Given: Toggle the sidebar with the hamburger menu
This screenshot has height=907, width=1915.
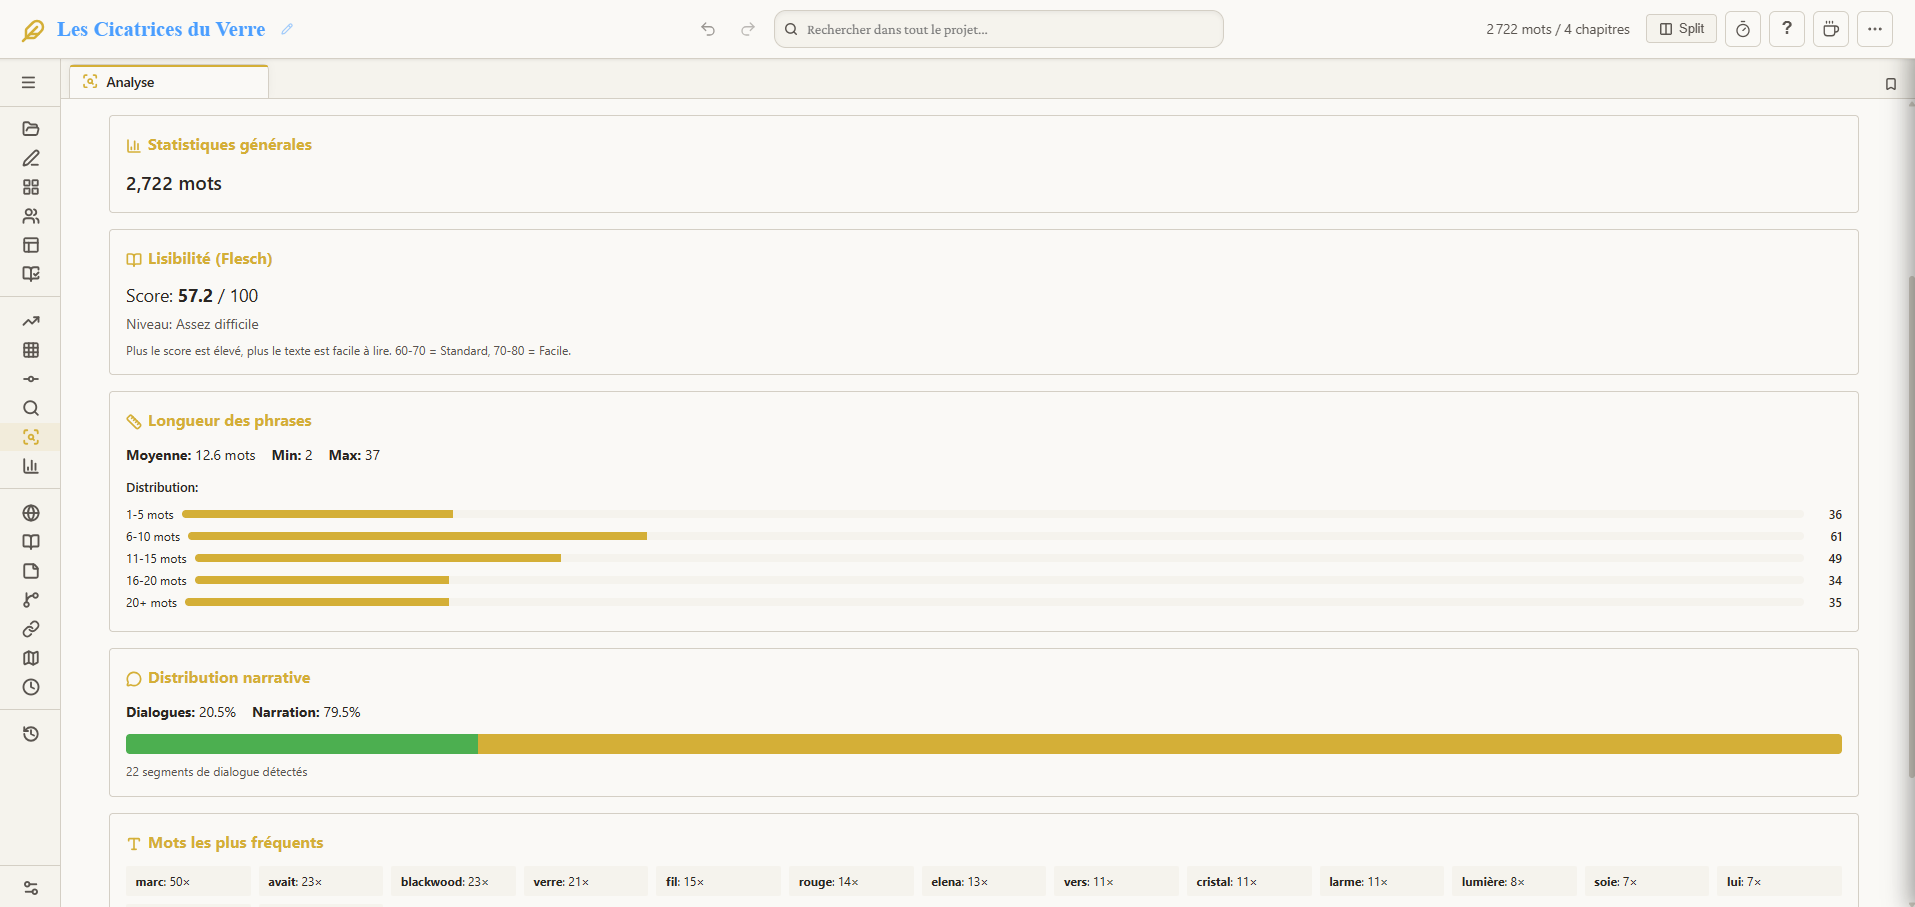Looking at the screenshot, I should [29, 83].
